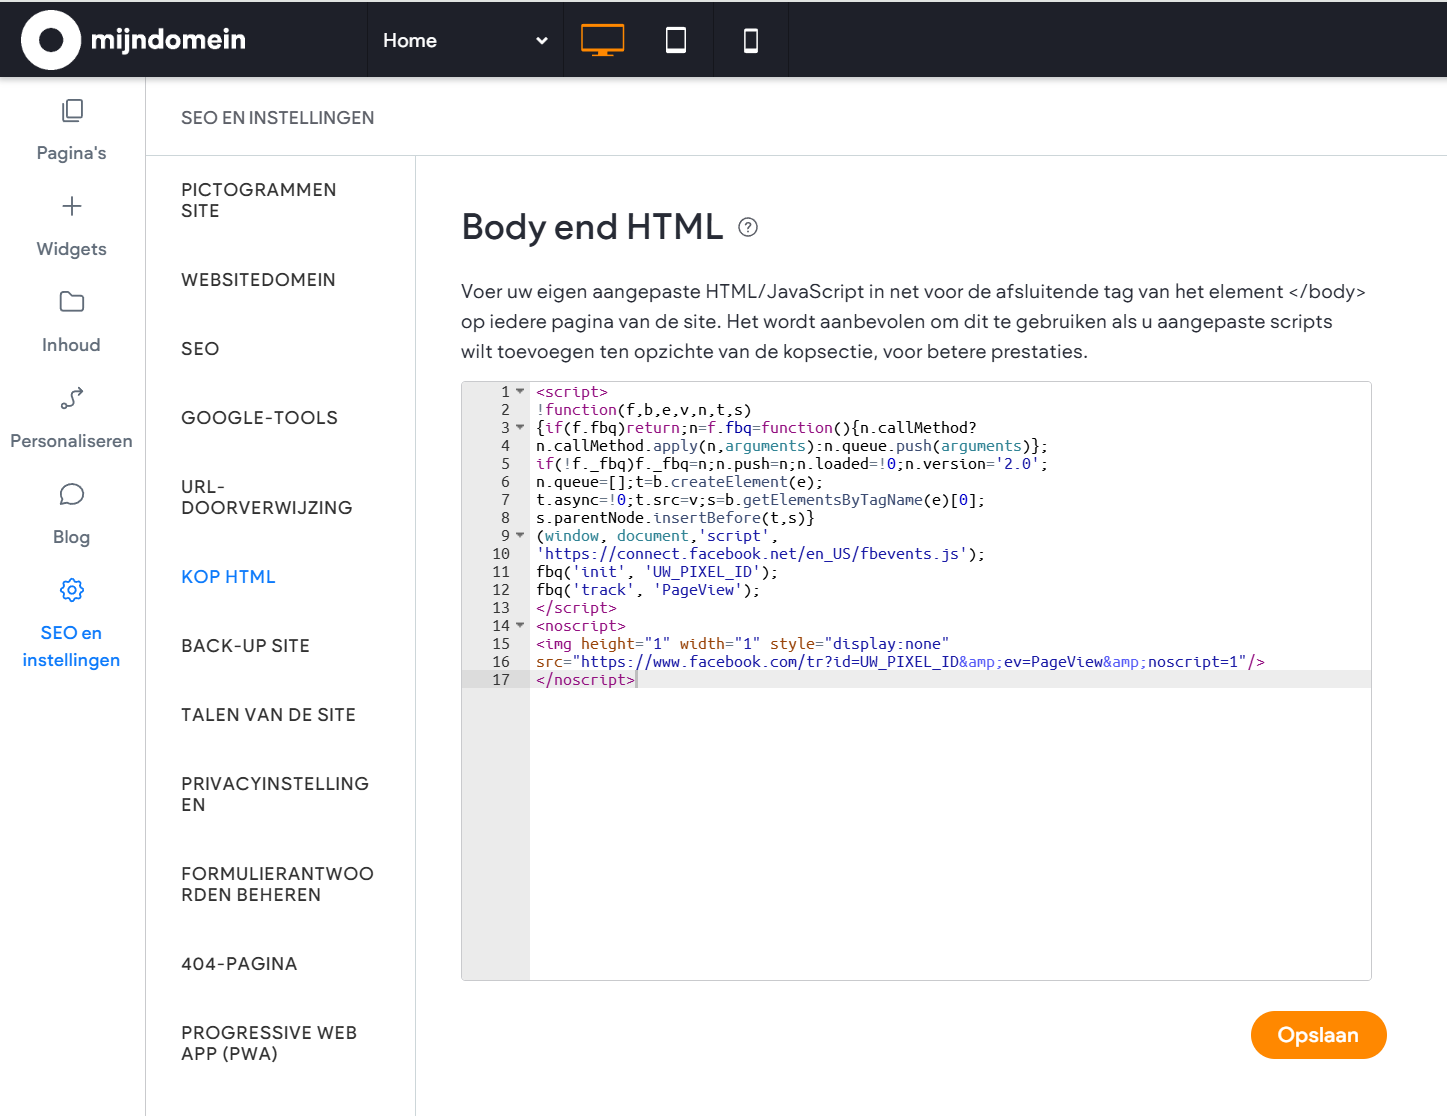Open Formulierantwoorden Beheren section

click(x=278, y=884)
